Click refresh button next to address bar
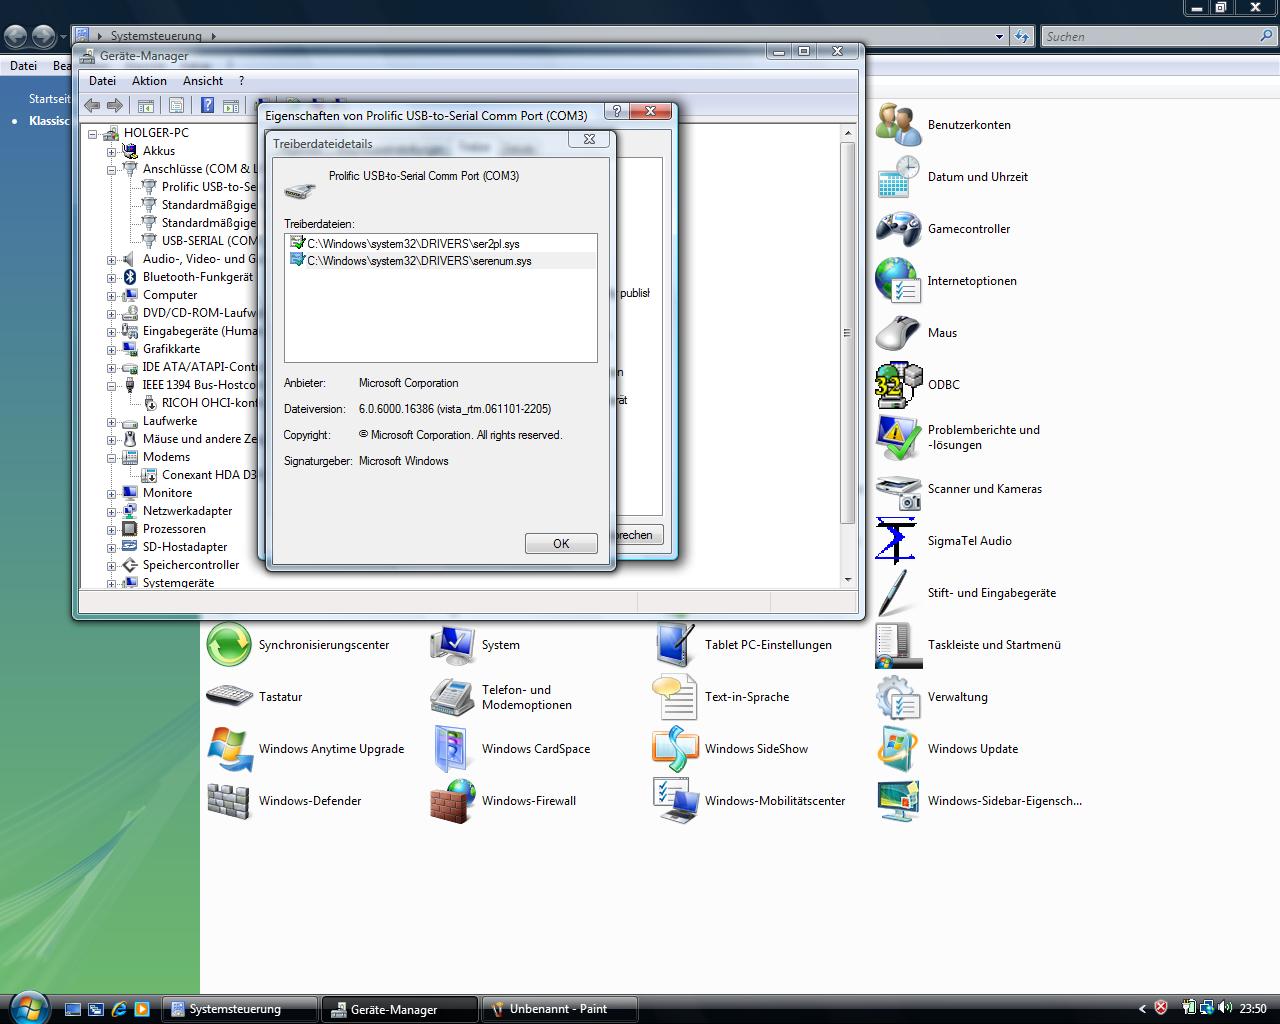 click(x=1021, y=37)
